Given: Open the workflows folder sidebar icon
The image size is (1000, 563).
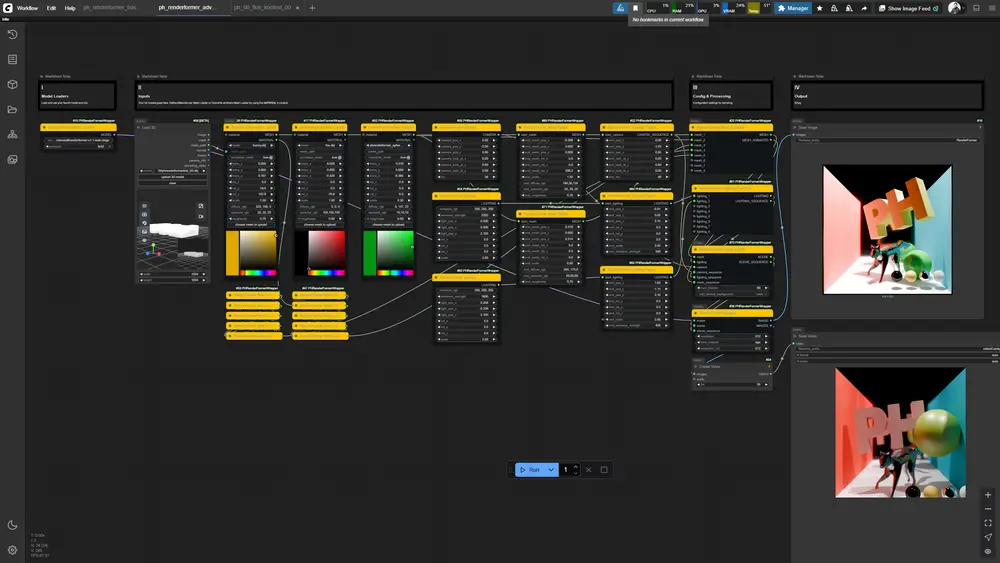Looking at the screenshot, I should pyautogui.click(x=12, y=110).
